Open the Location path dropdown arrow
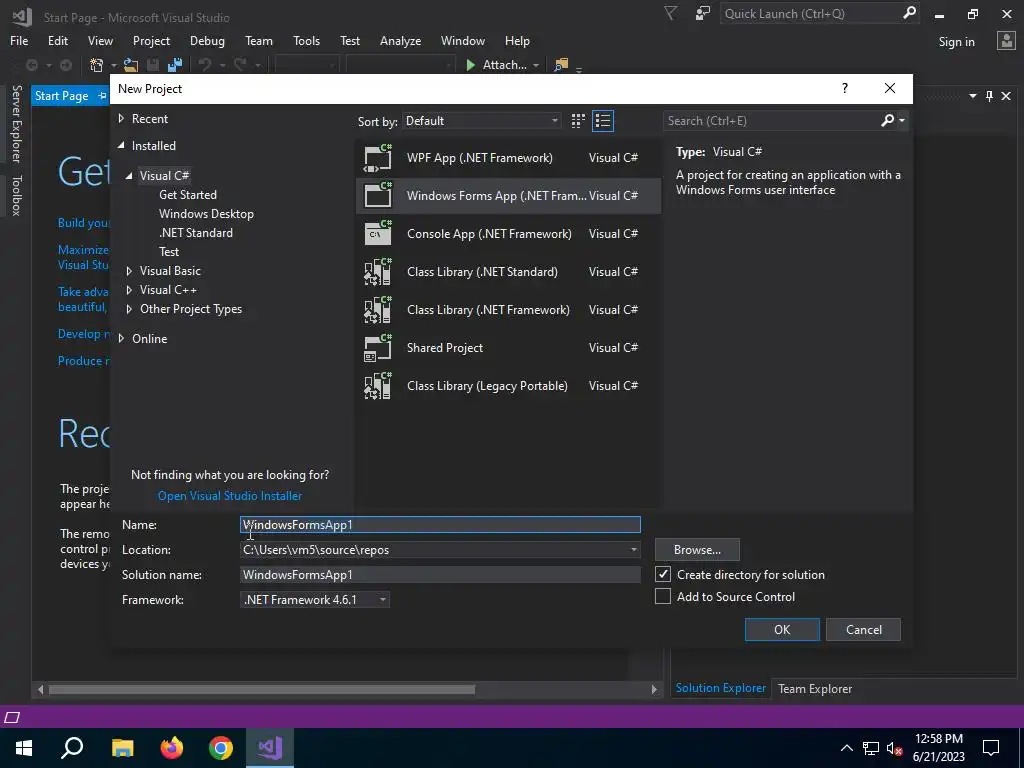Image resolution: width=1024 pixels, height=768 pixels. (x=633, y=550)
